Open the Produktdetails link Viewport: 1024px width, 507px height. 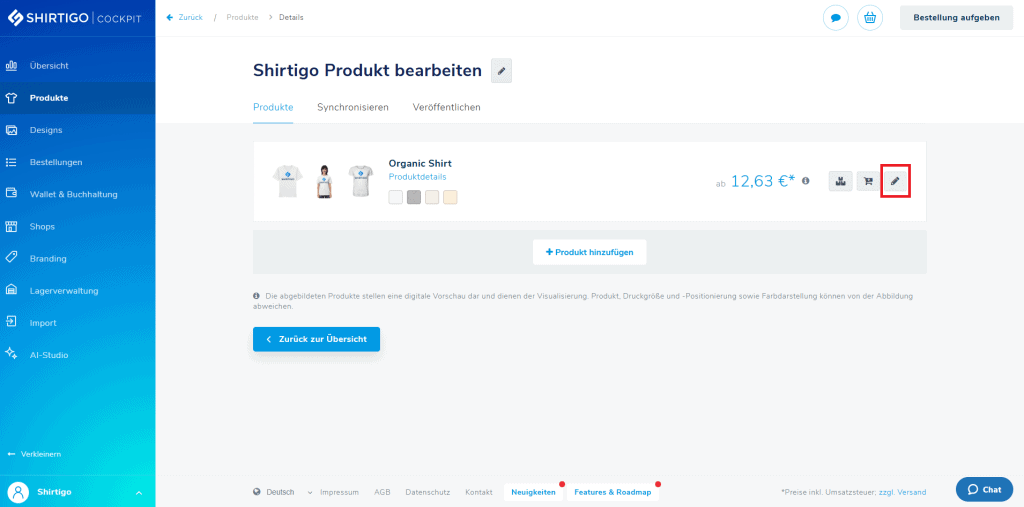[417, 177]
